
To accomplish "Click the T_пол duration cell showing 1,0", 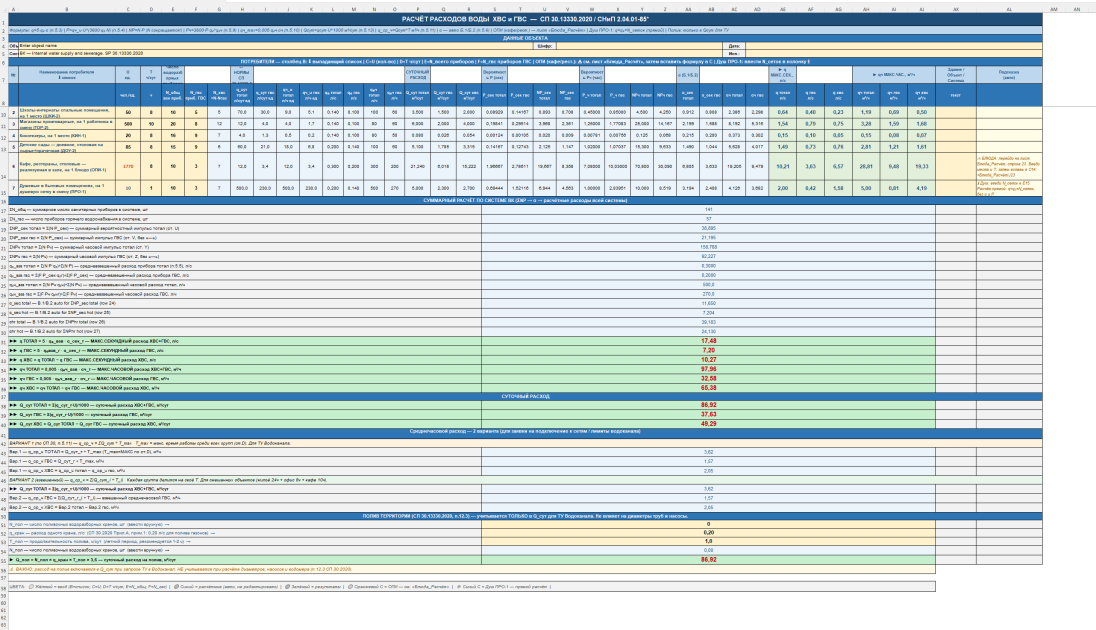I will pyautogui.click(x=708, y=541).
